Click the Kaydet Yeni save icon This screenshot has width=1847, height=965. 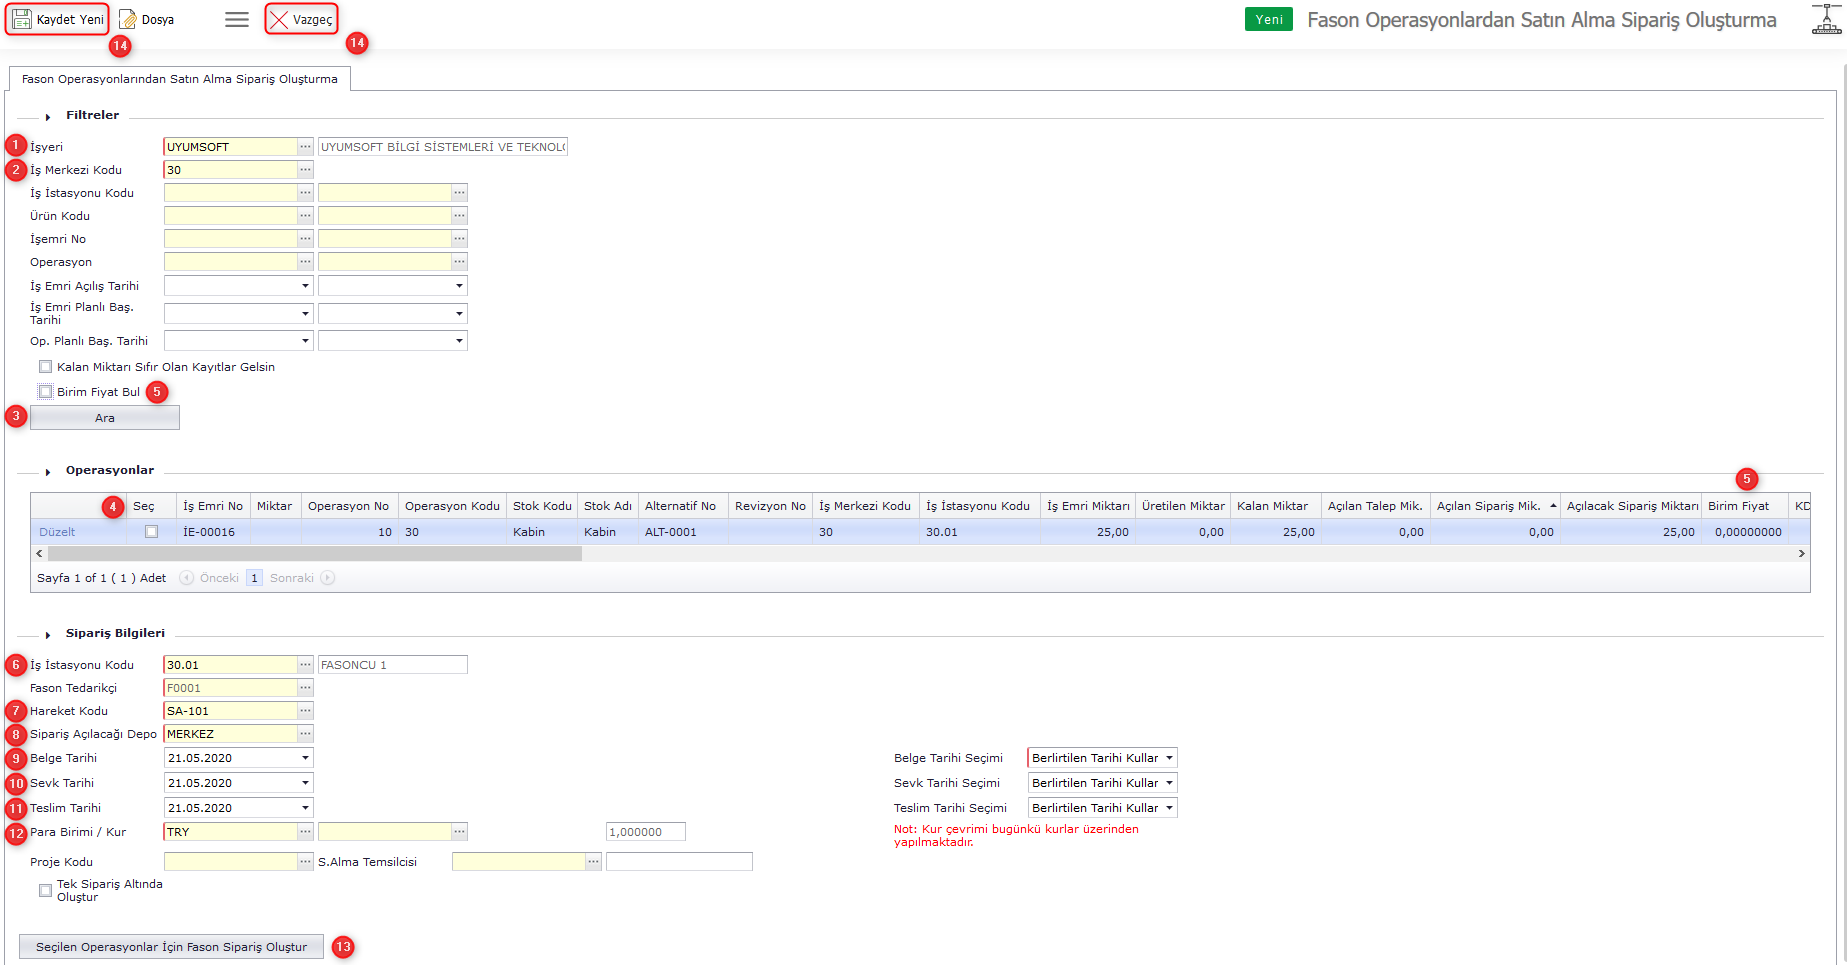[x=22, y=20]
